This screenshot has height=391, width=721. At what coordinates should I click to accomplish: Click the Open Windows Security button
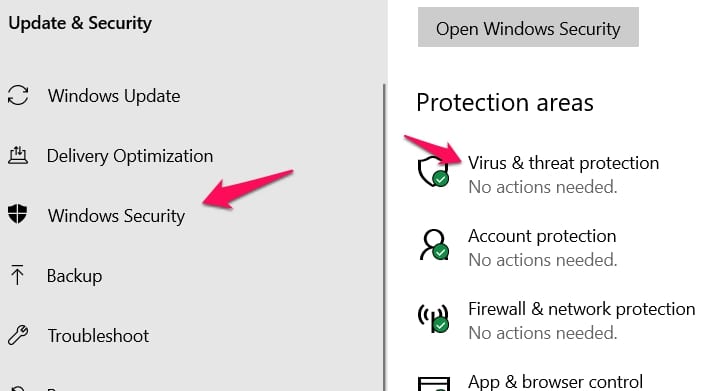pos(528,27)
